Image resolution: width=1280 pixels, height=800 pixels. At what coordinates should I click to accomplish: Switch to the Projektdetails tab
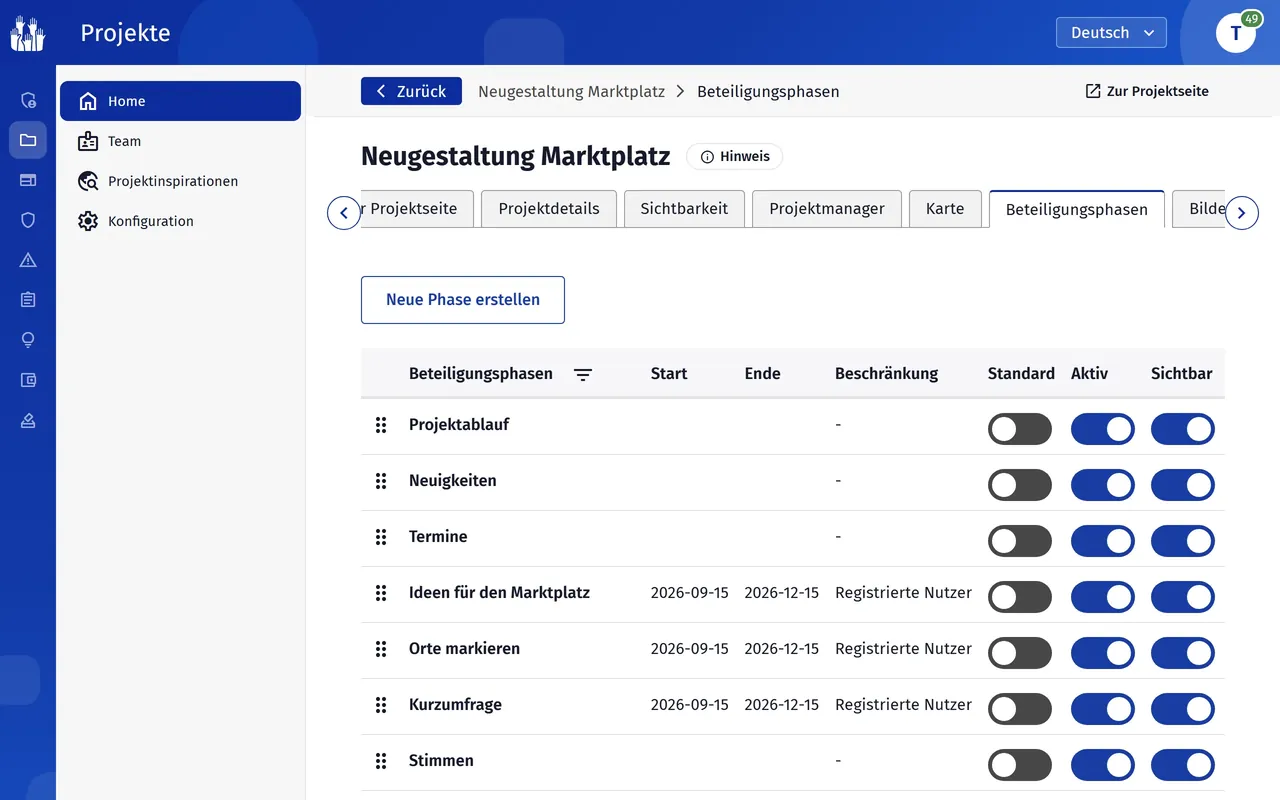(549, 209)
